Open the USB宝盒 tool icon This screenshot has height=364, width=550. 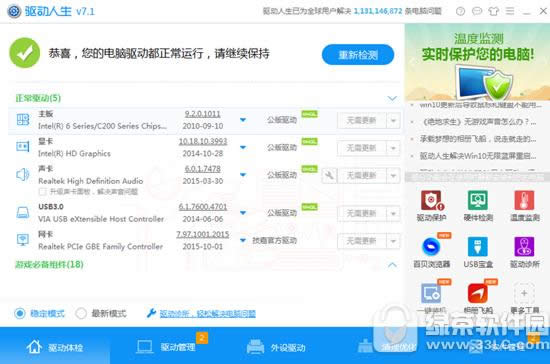click(478, 247)
